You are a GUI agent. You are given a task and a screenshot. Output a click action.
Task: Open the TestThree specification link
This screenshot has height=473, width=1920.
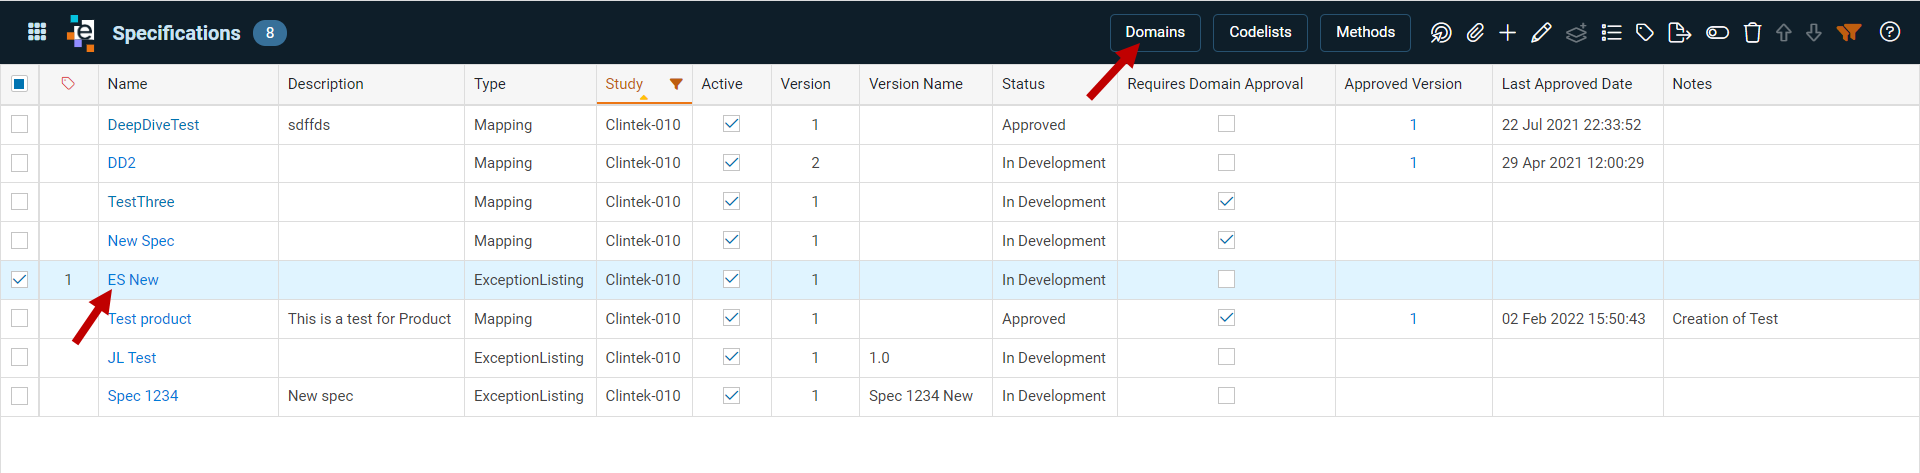[141, 202]
